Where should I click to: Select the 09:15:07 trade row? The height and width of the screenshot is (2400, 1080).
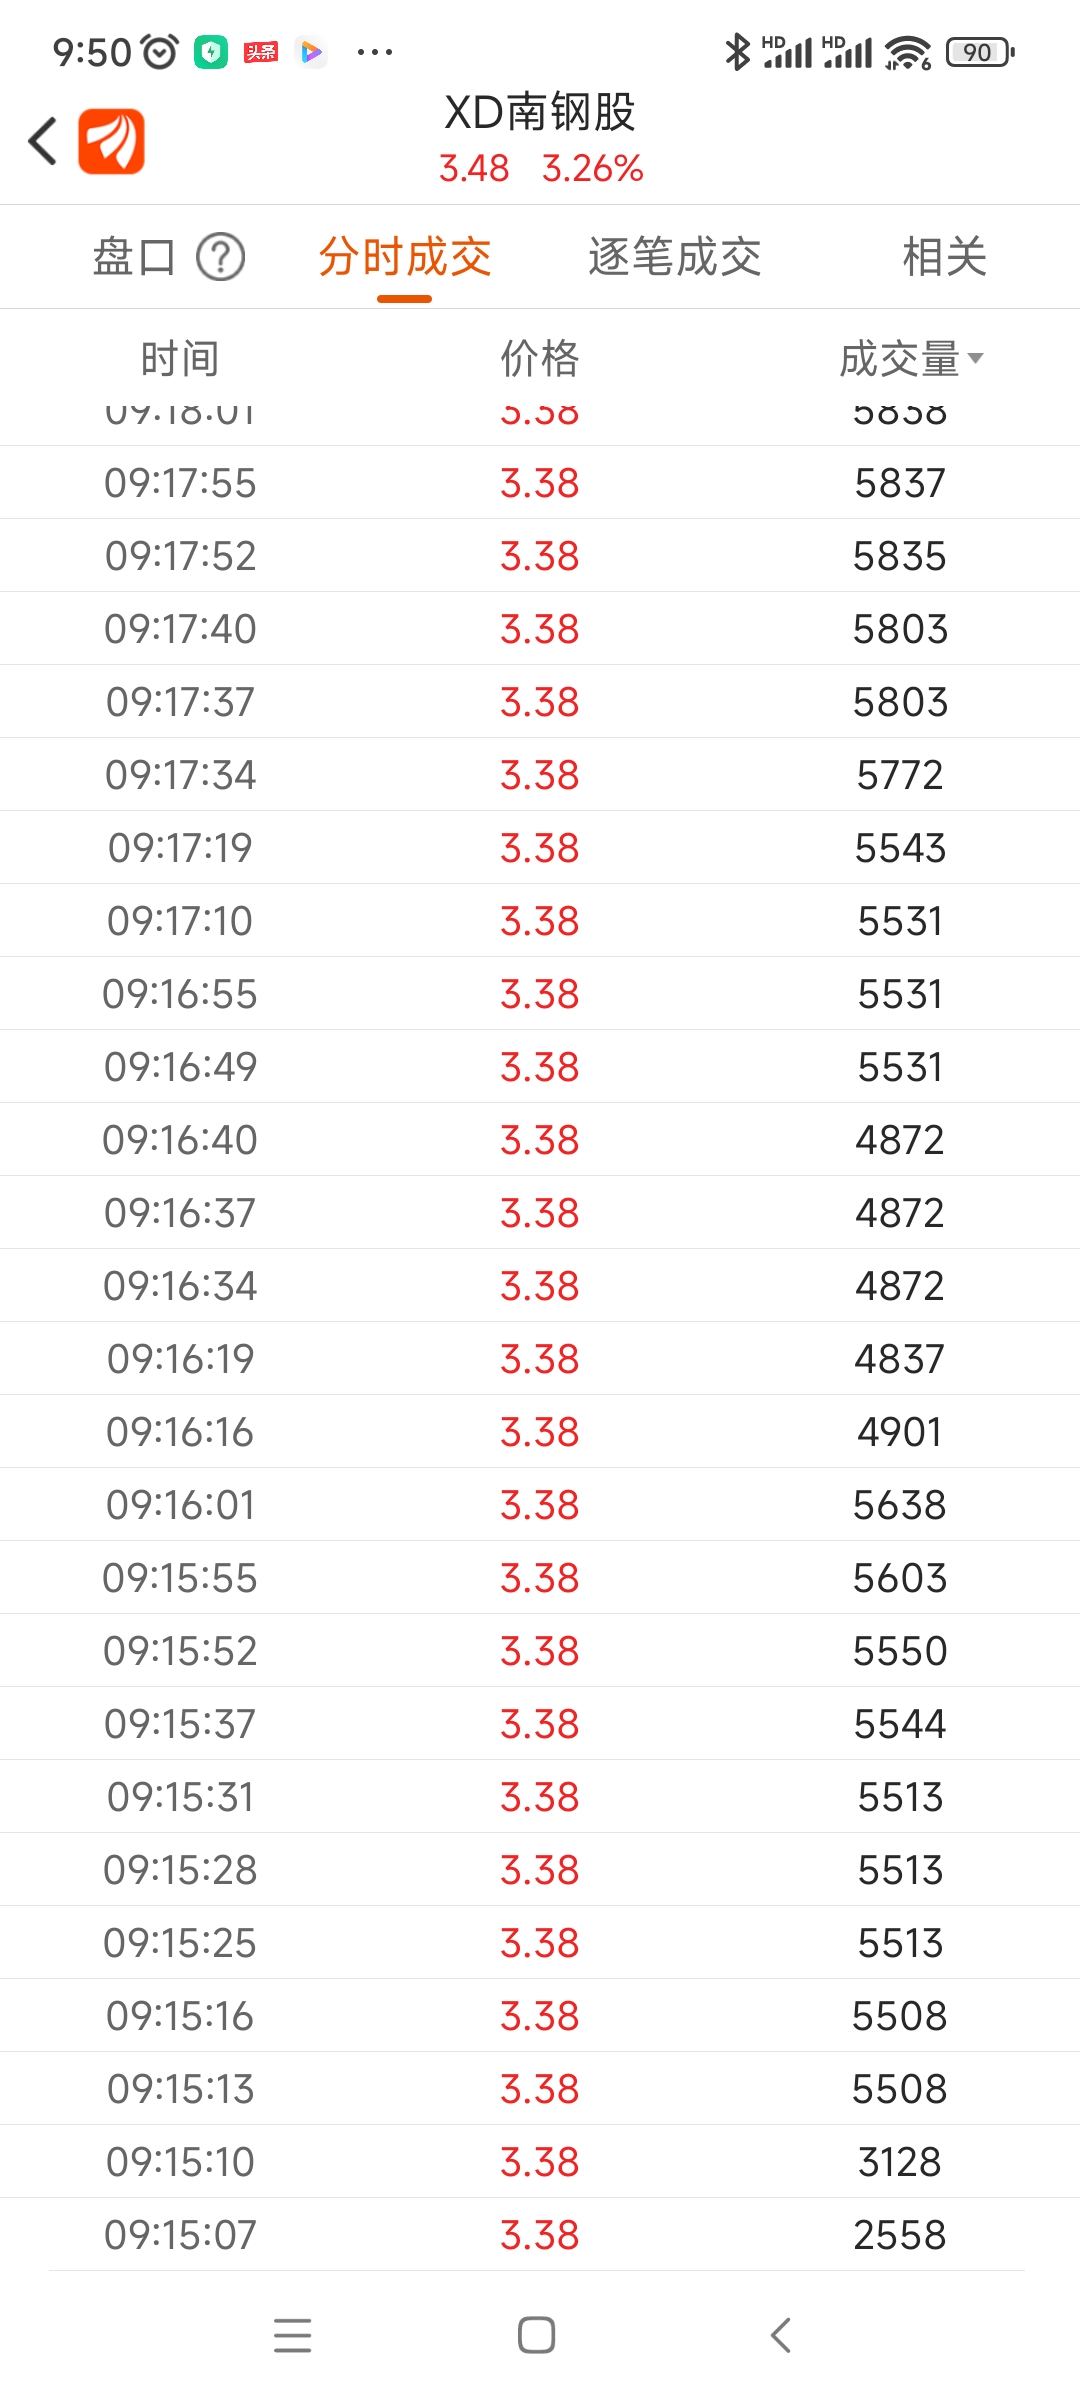tap(540, 2235)
